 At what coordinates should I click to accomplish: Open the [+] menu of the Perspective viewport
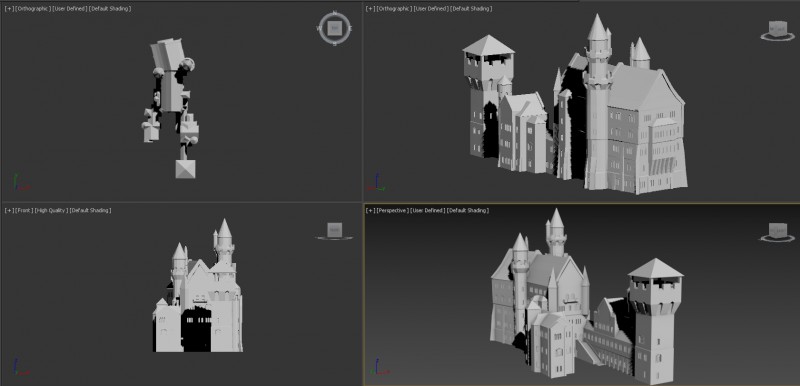click(x=371, y=210)
